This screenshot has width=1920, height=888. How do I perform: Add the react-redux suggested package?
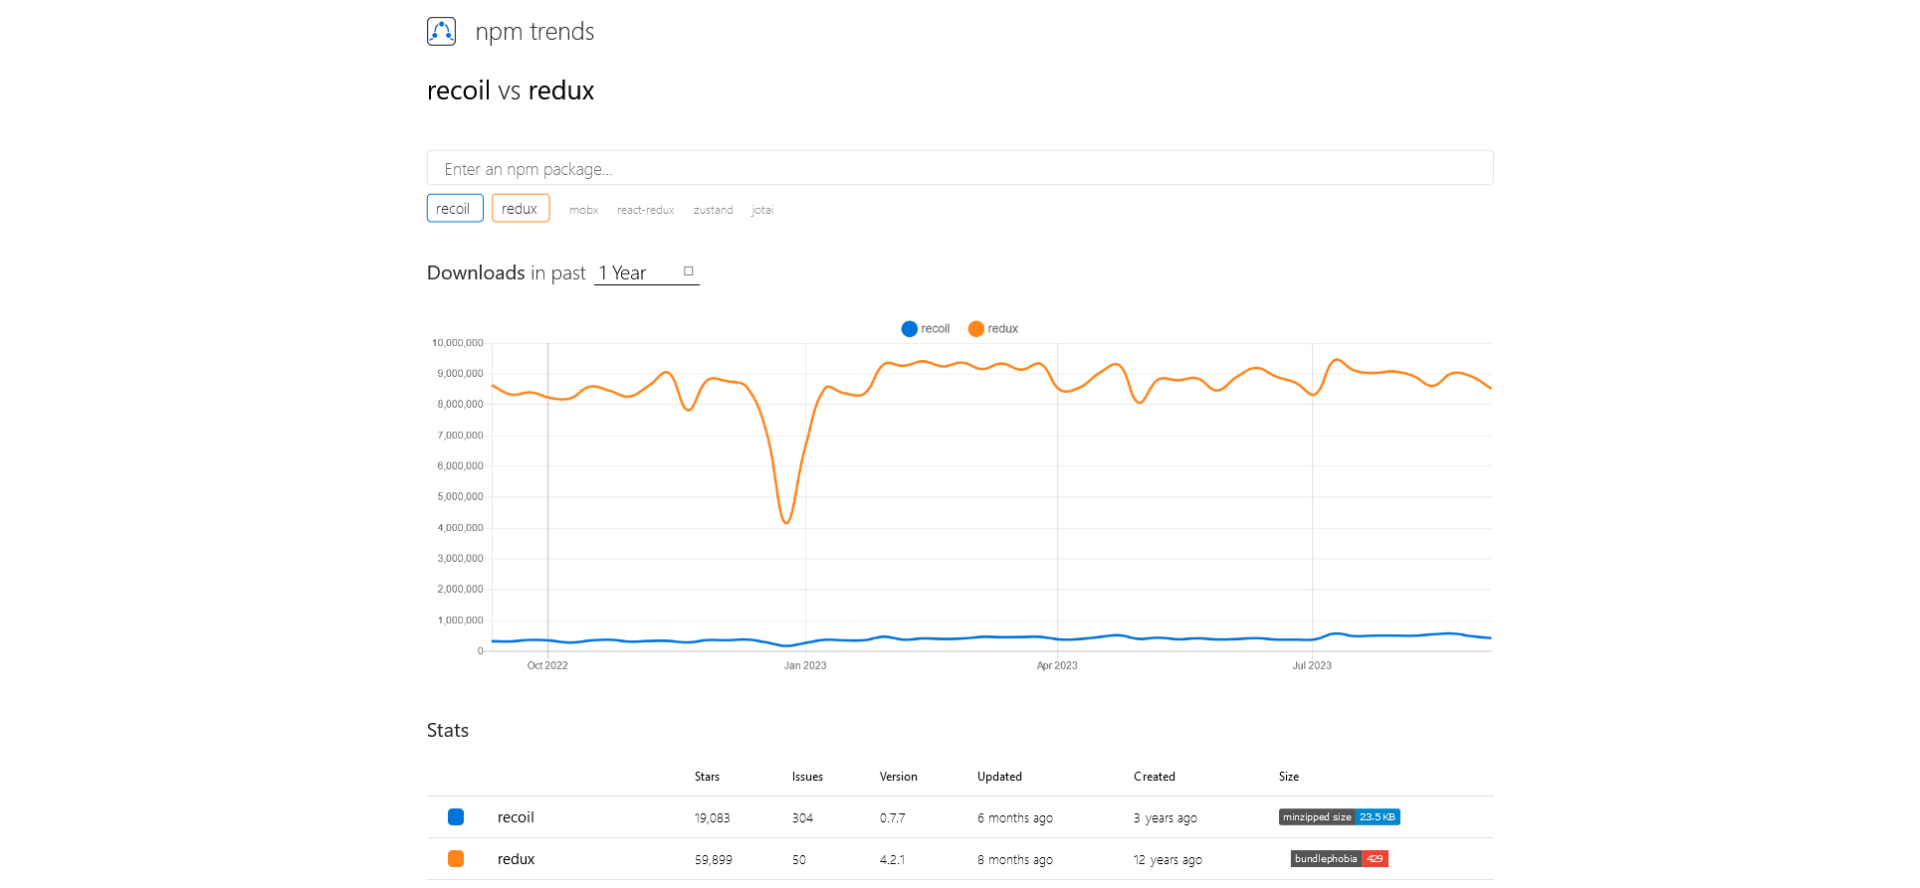pos(645,210)
